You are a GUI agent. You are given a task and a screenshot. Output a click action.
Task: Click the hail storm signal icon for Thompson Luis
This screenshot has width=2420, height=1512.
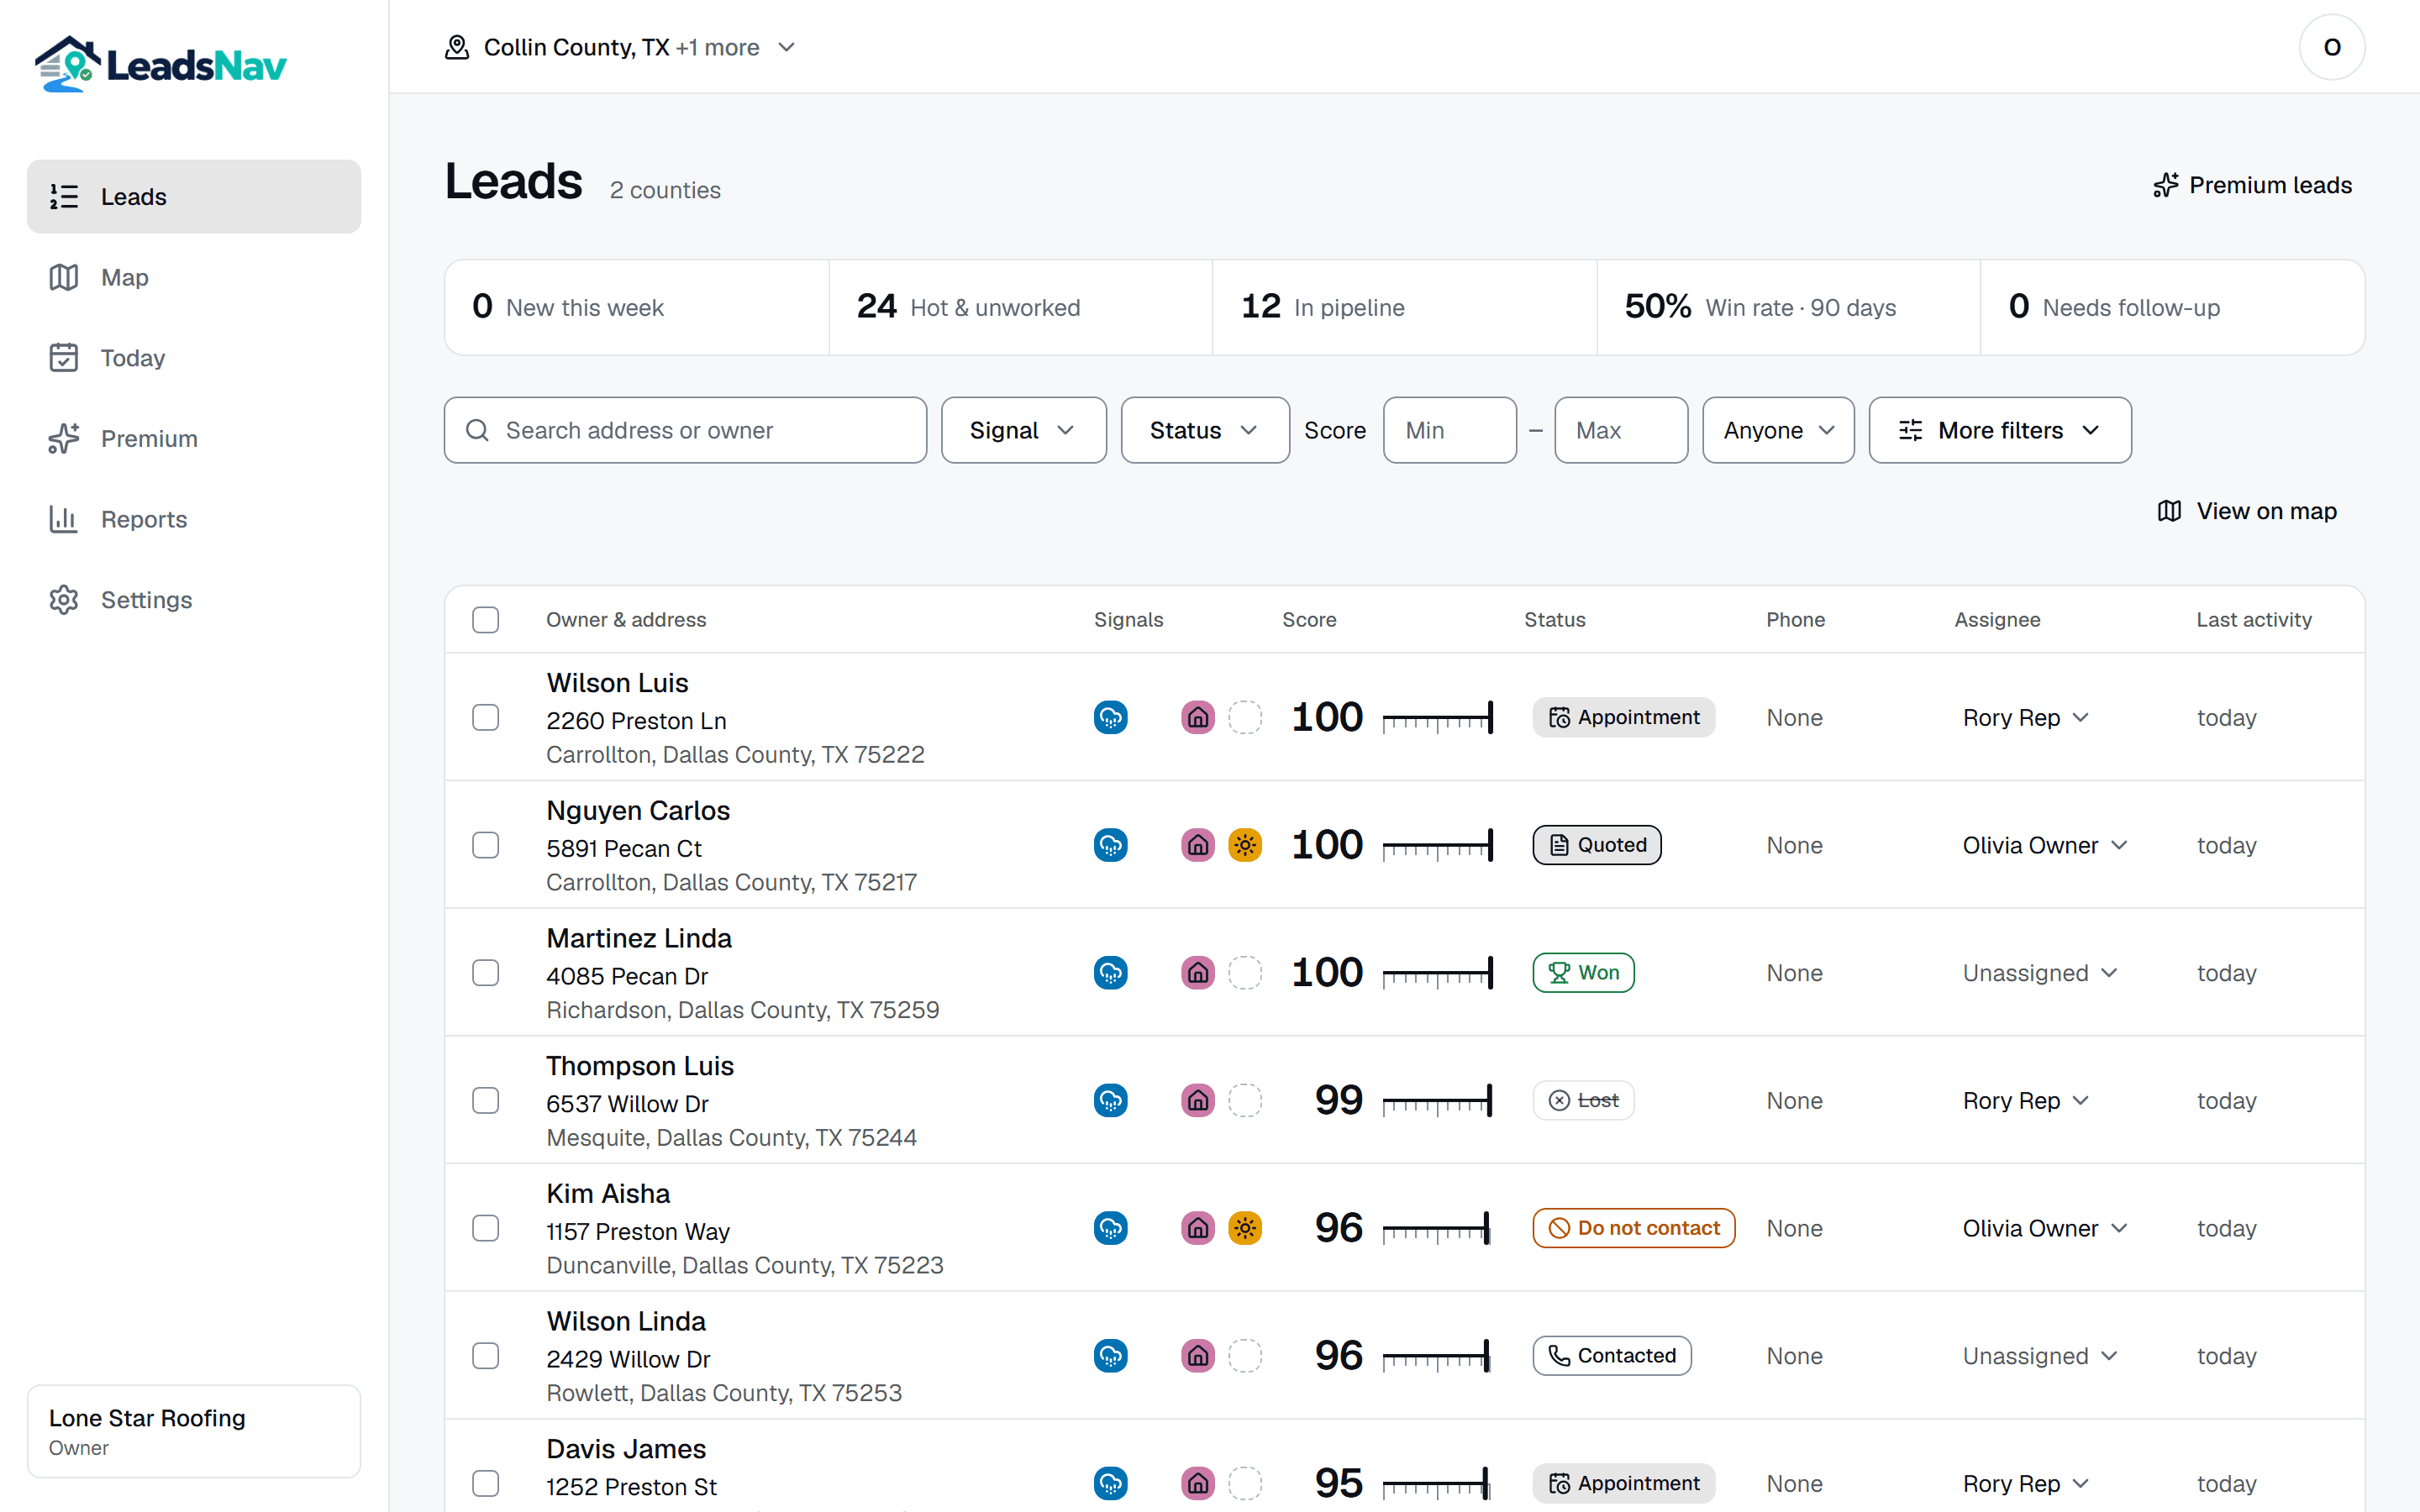pos(1110,1100)
